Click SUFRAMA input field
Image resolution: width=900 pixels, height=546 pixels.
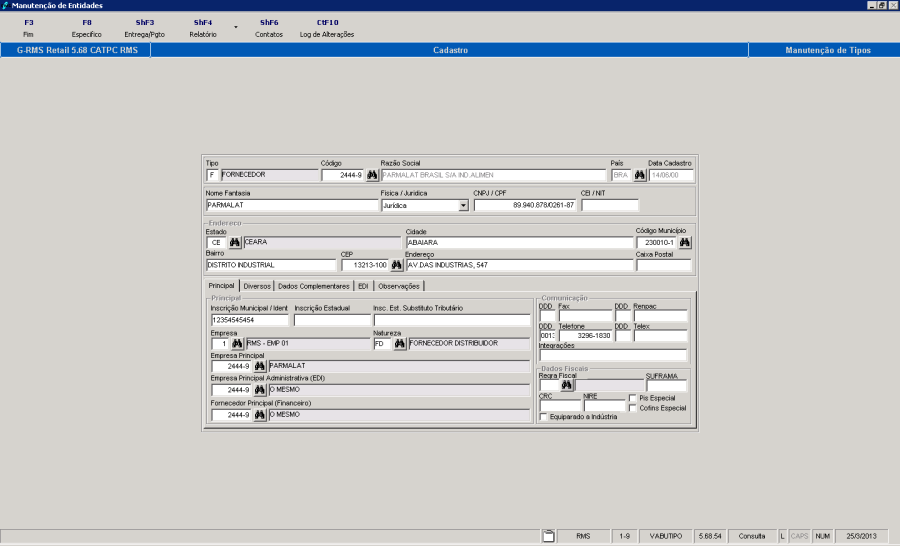point(666,385)
